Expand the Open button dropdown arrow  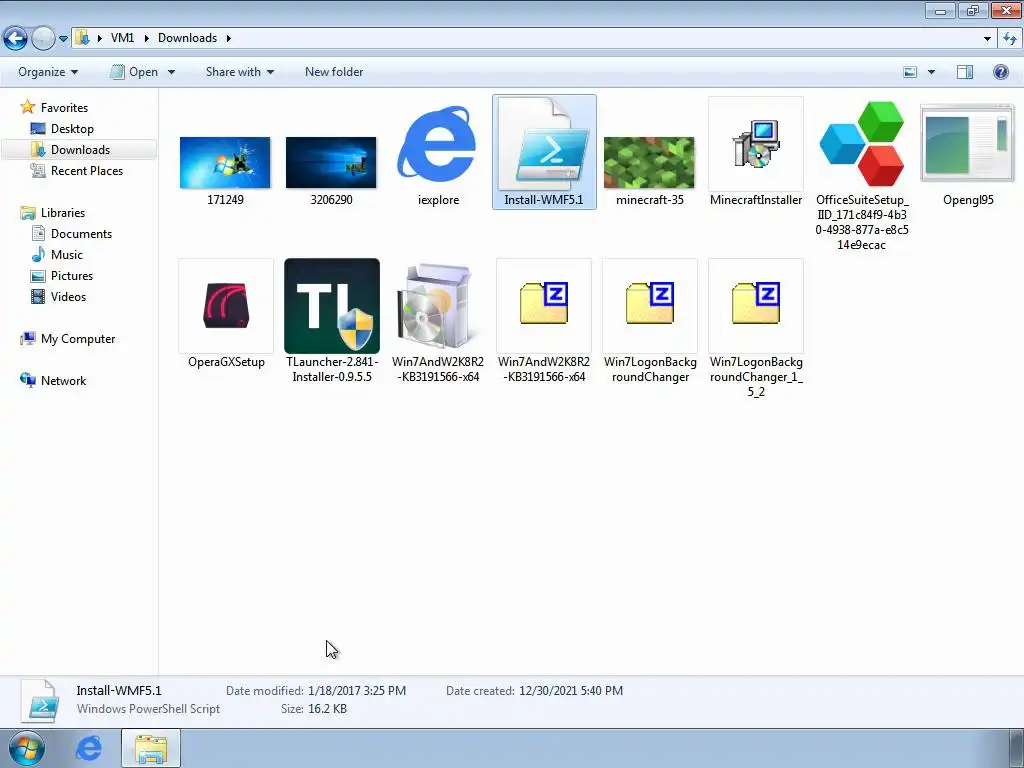tap(171, 72)
